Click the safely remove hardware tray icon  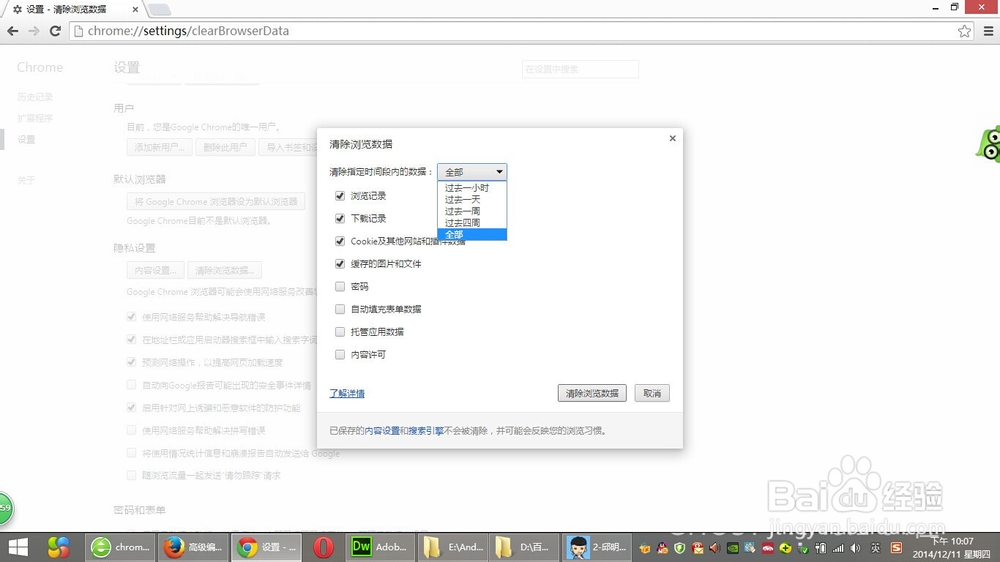[x=803, y=548]
